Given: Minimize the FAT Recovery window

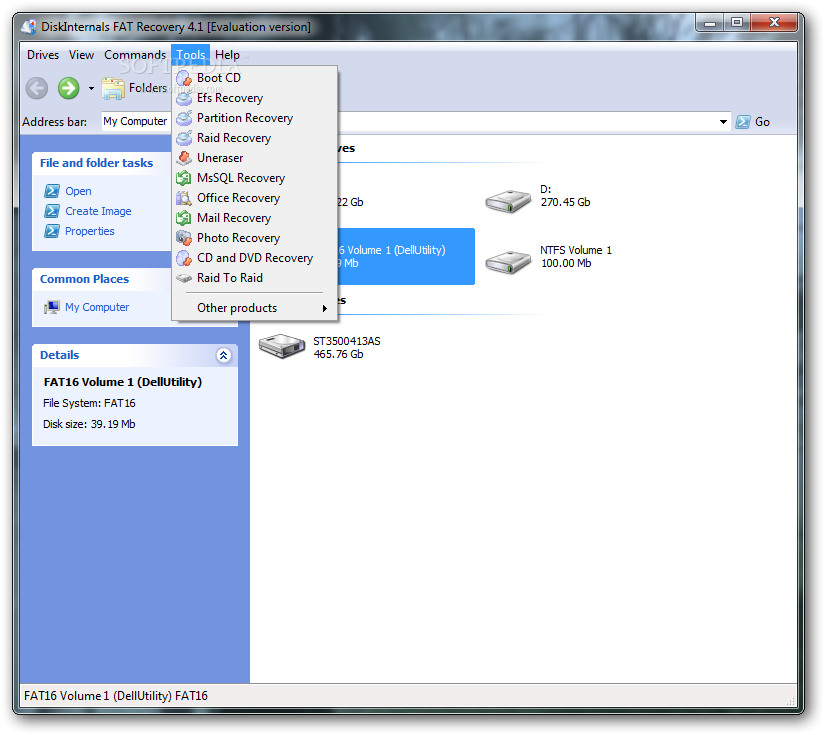Looking at the screenshot, I should (710, 22).
